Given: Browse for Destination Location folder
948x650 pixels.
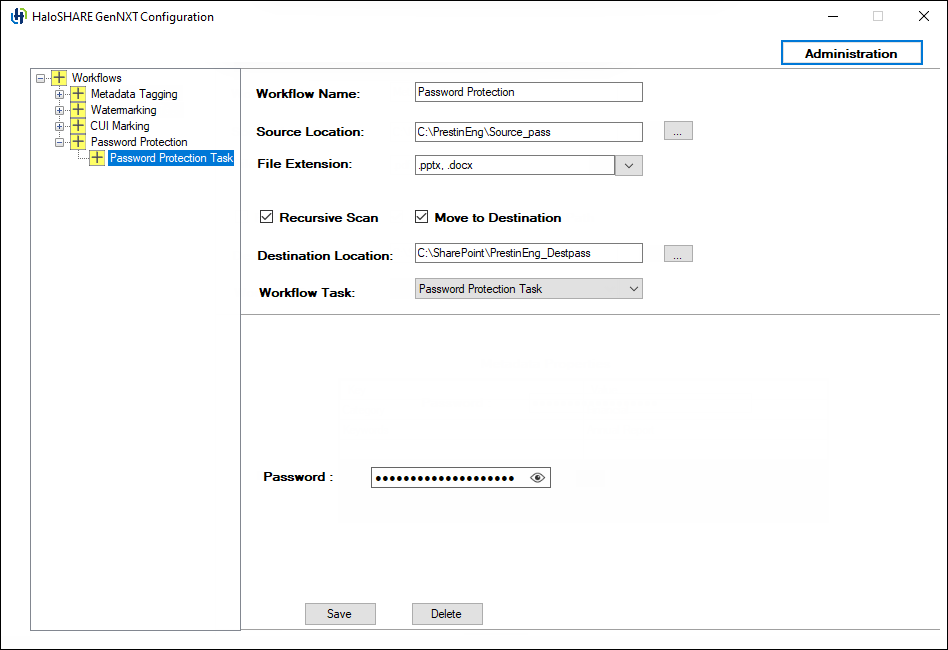Looking at the screenshot, I should [x=678, y=253].
